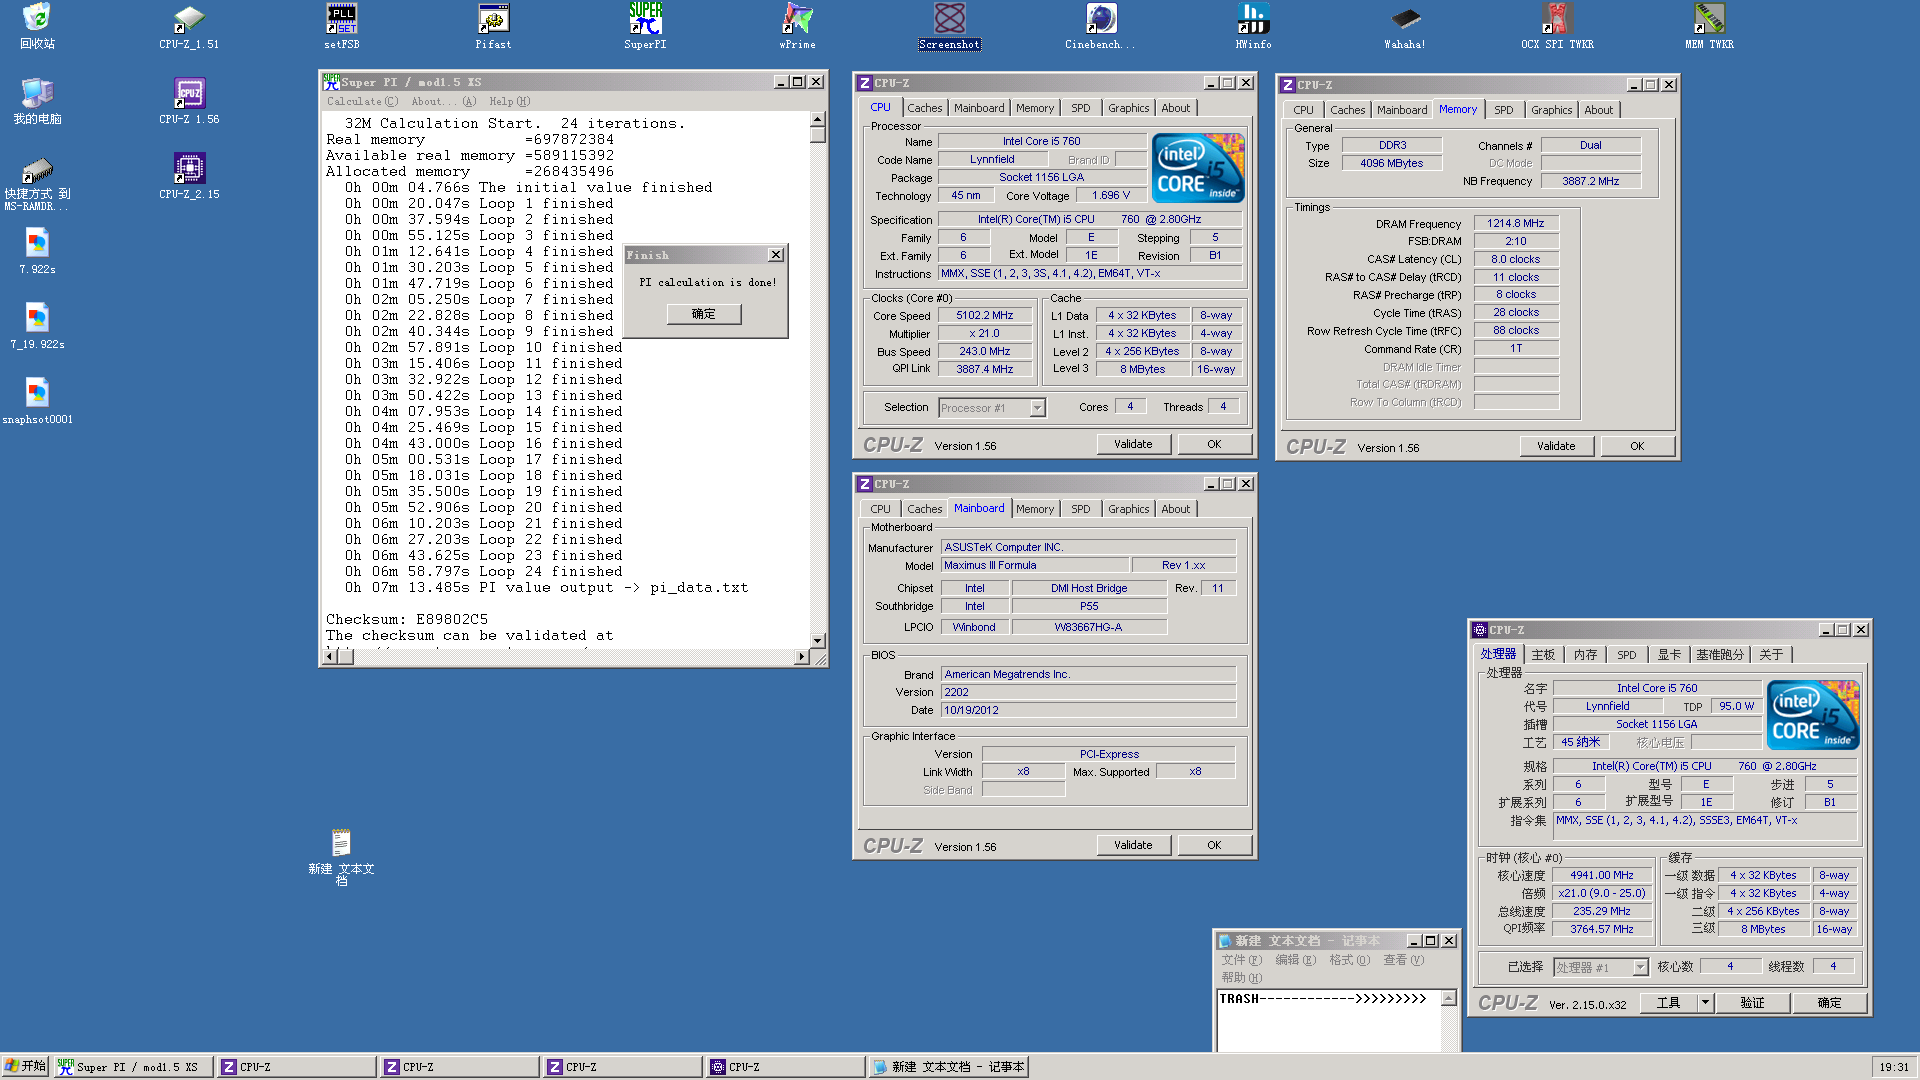Open Calculate menu in Super PI

[362, 101]
